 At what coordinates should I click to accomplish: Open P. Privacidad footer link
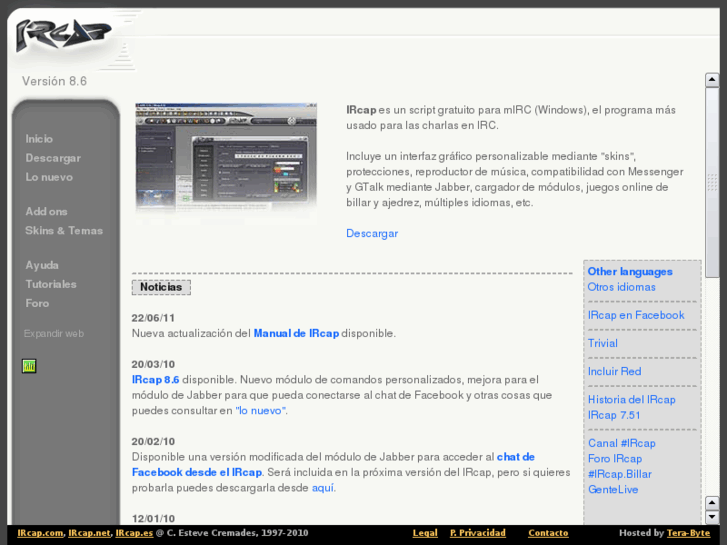[478, 533]
